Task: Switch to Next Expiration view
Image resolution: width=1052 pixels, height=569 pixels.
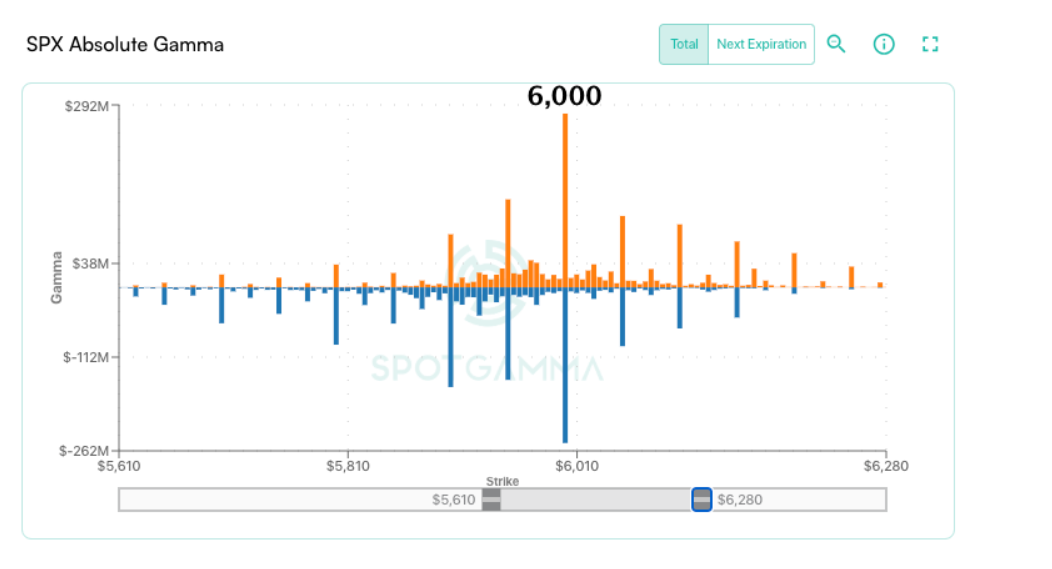Action: tap(761, 44)
